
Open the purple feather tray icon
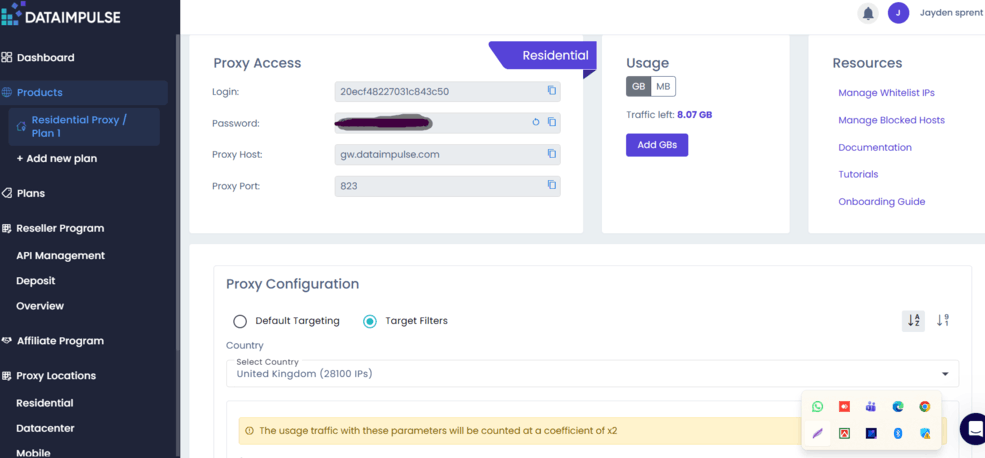[x=817, y=433]
